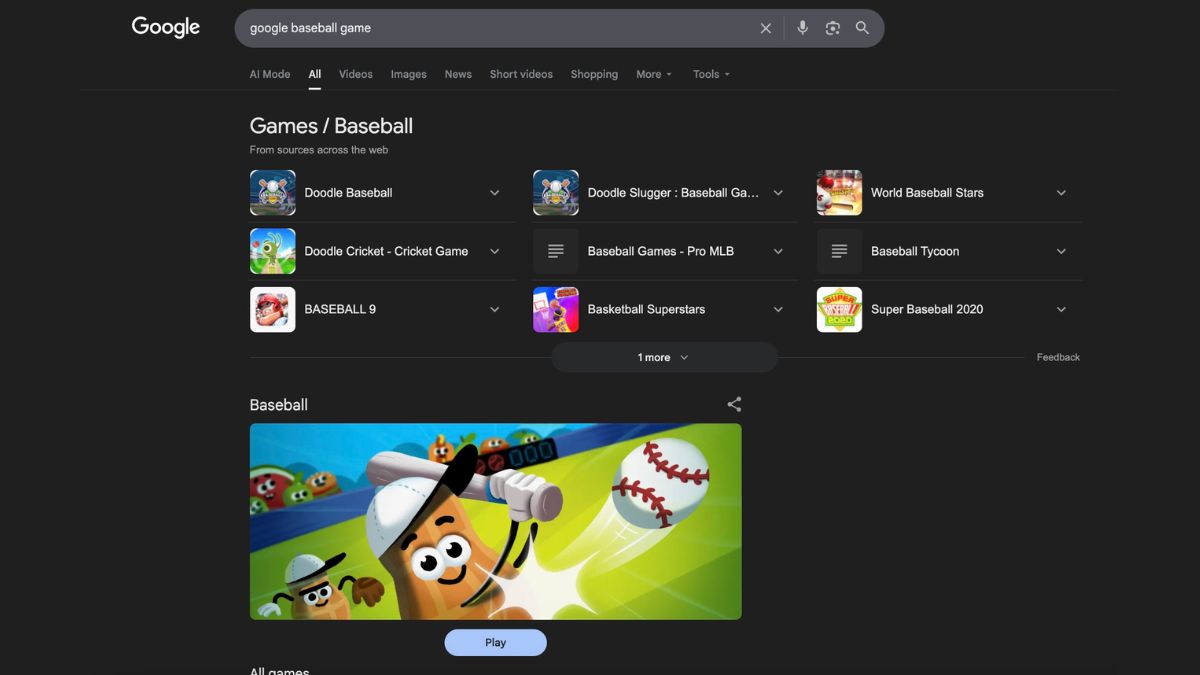The width and height of the screenshot is (1200, 675).
Task: Show more games with '1 more'
Action: (x=664, y=357)
